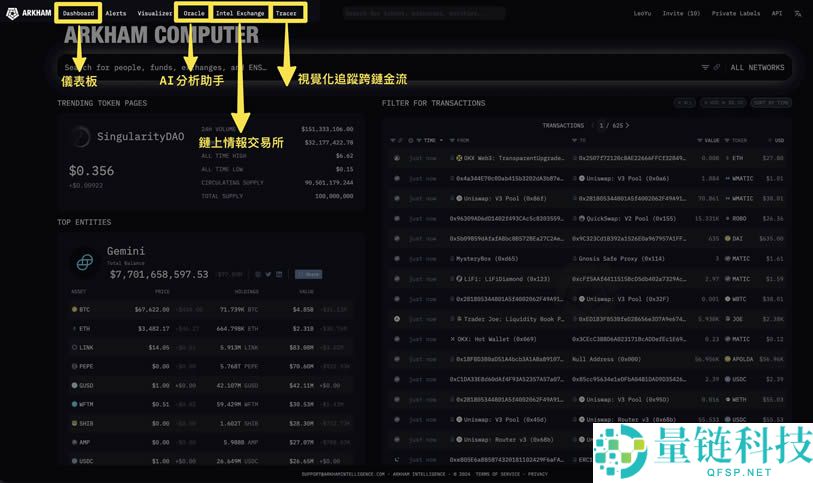The width and height of the screenshot is (813, 483).
Task: Launch the Tracer tool
Action: [287, 13]
